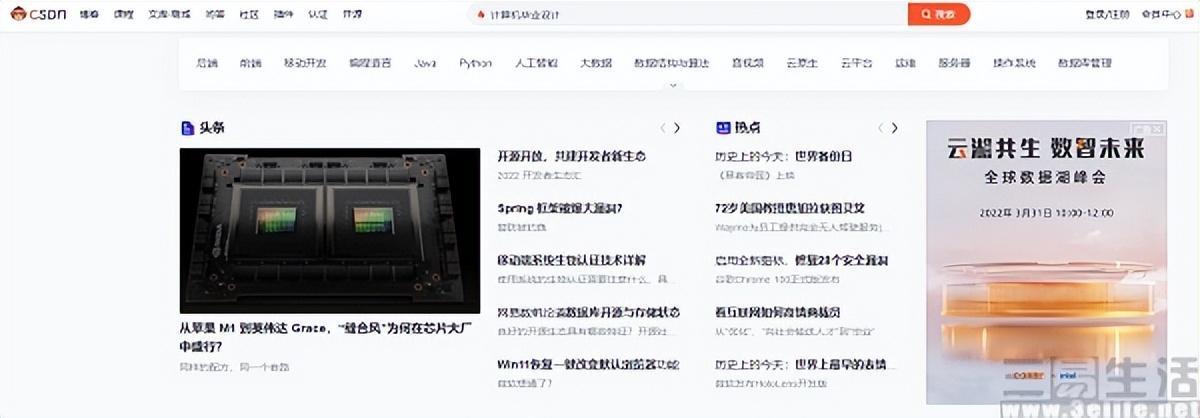Open the Spring framework vulnerability headline
The image size is (1200, 418).
(x=560, y=208)
